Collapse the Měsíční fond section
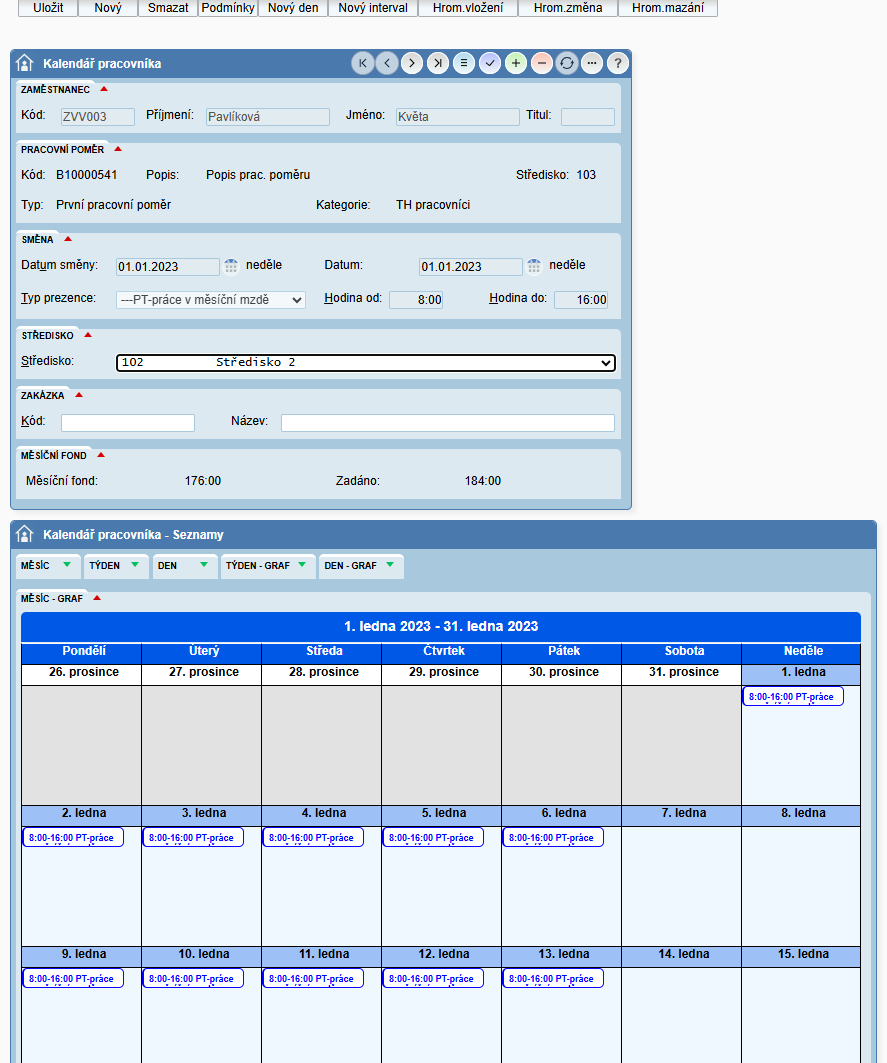This screenshot has width=887, height=1063. tap(101, 455)
